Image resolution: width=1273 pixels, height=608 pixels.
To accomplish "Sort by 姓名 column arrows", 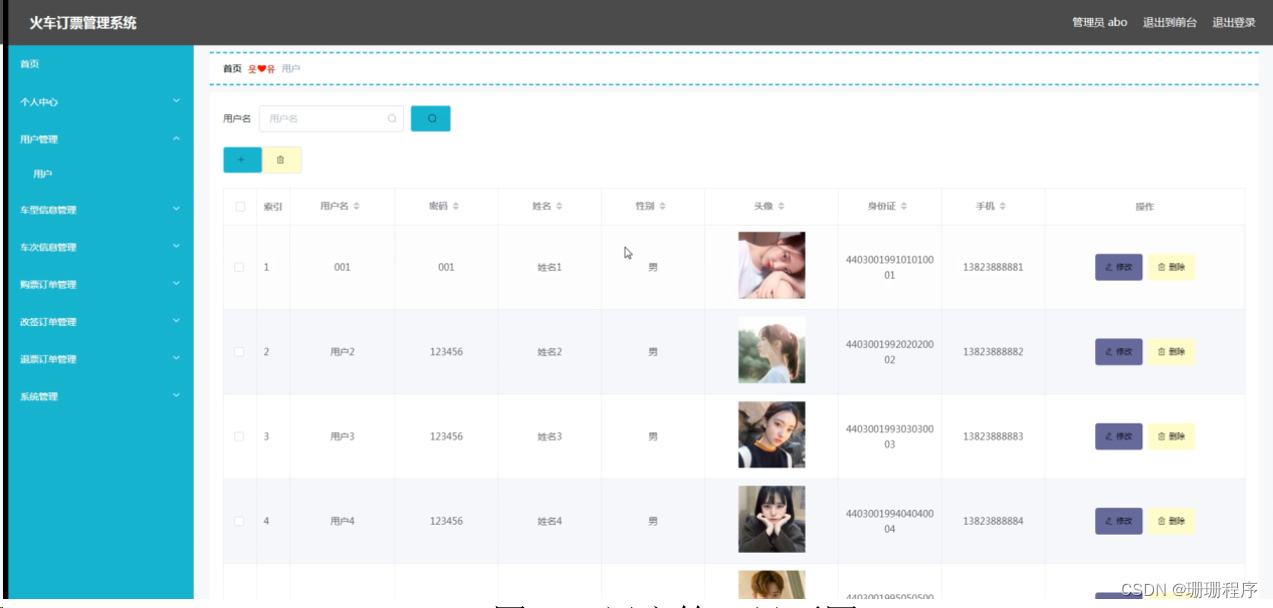I will [x=559, y=206].
